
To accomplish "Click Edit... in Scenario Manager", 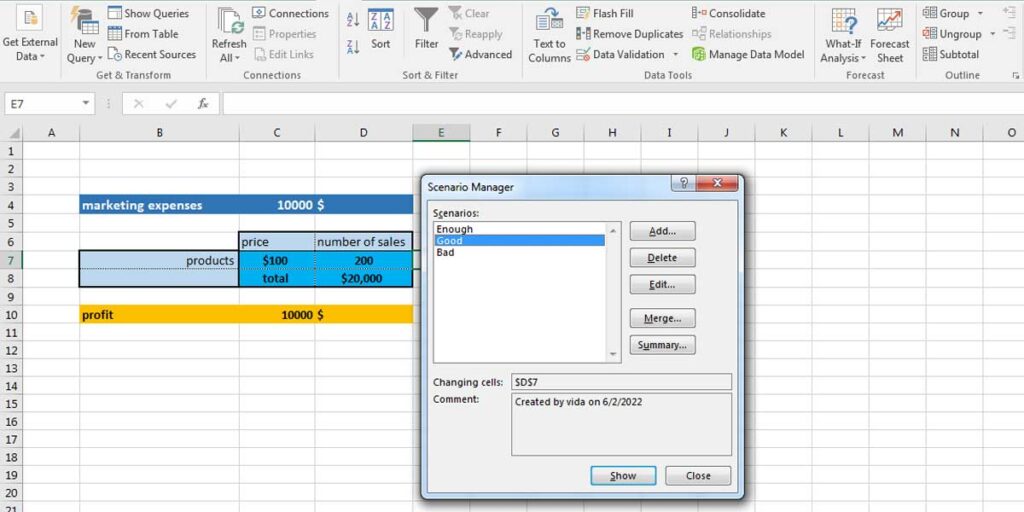I will (x=662, y=285).
